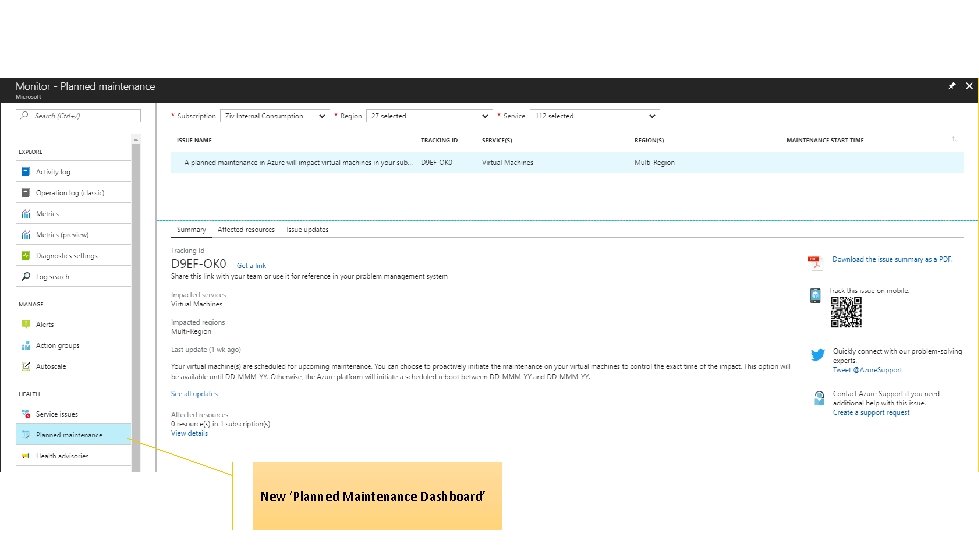979x551 pixels.
Task: Open Autoscale menu item
Action: (x=74, y=366)
